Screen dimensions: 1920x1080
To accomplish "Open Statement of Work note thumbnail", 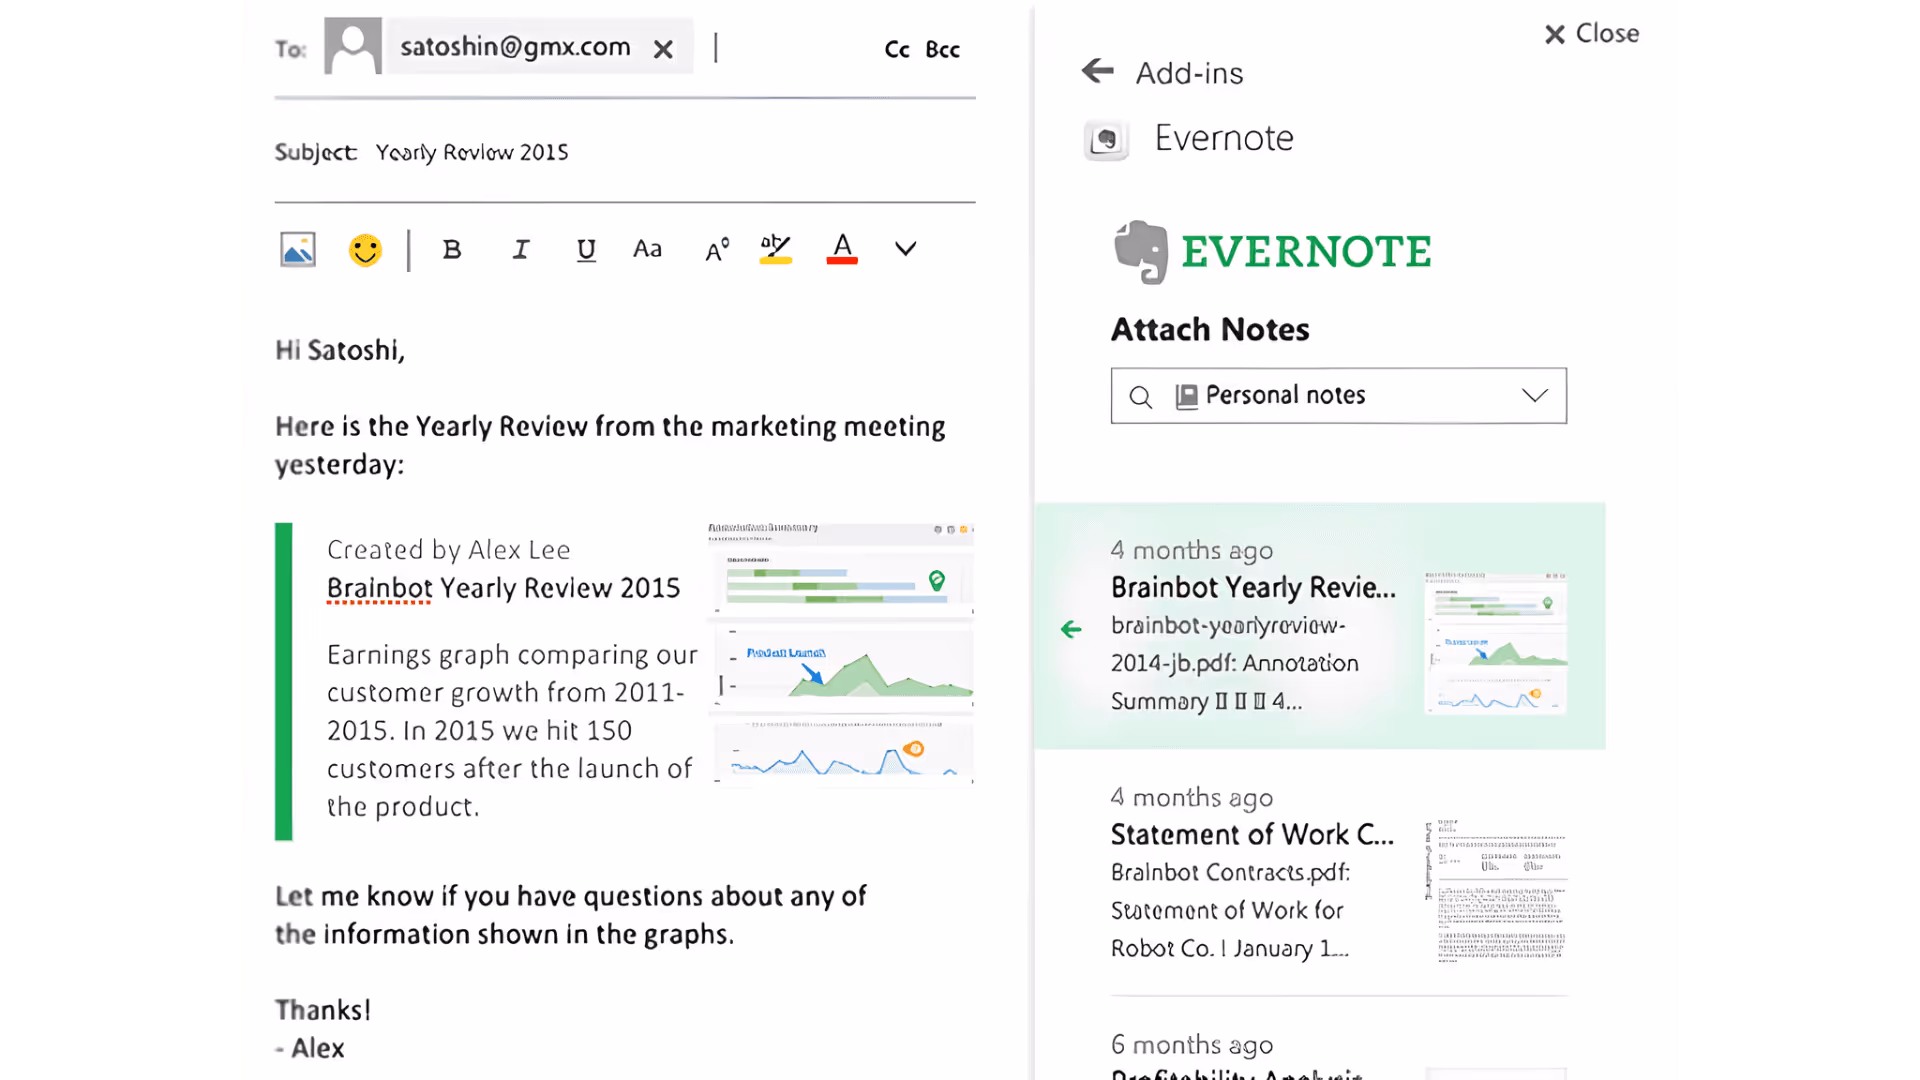I will [1495, 891].
